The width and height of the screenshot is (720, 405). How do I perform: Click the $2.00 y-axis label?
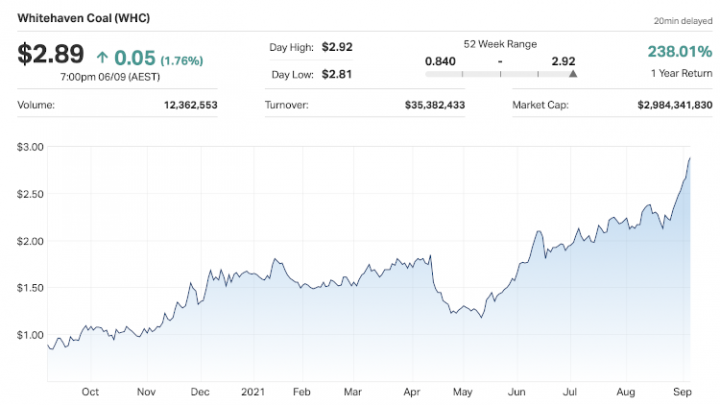tap(30, 242)
